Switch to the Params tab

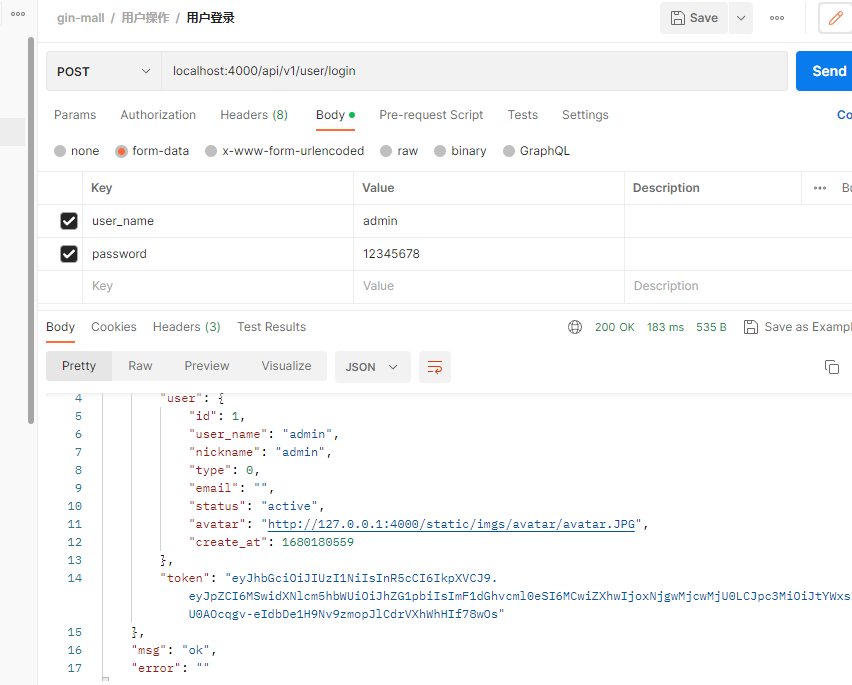pyautogui.click(x=75, y=115)
